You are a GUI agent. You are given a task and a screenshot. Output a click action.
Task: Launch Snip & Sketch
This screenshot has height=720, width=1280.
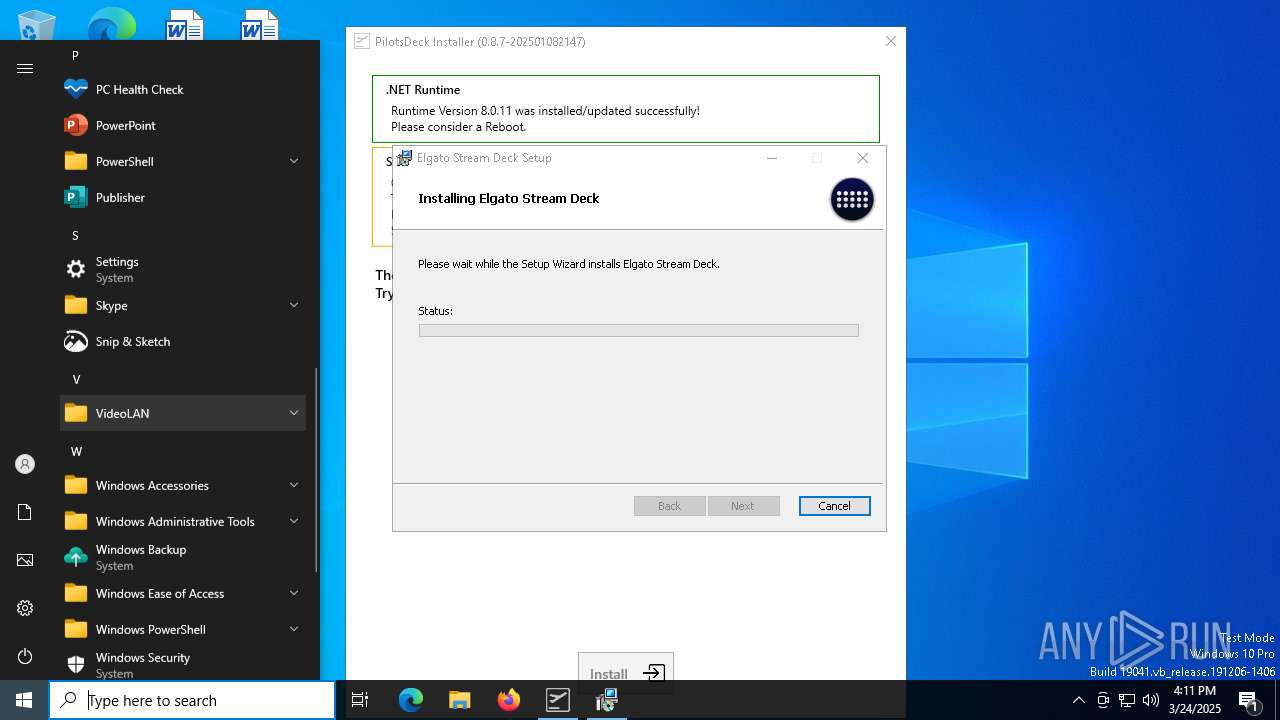183,341
